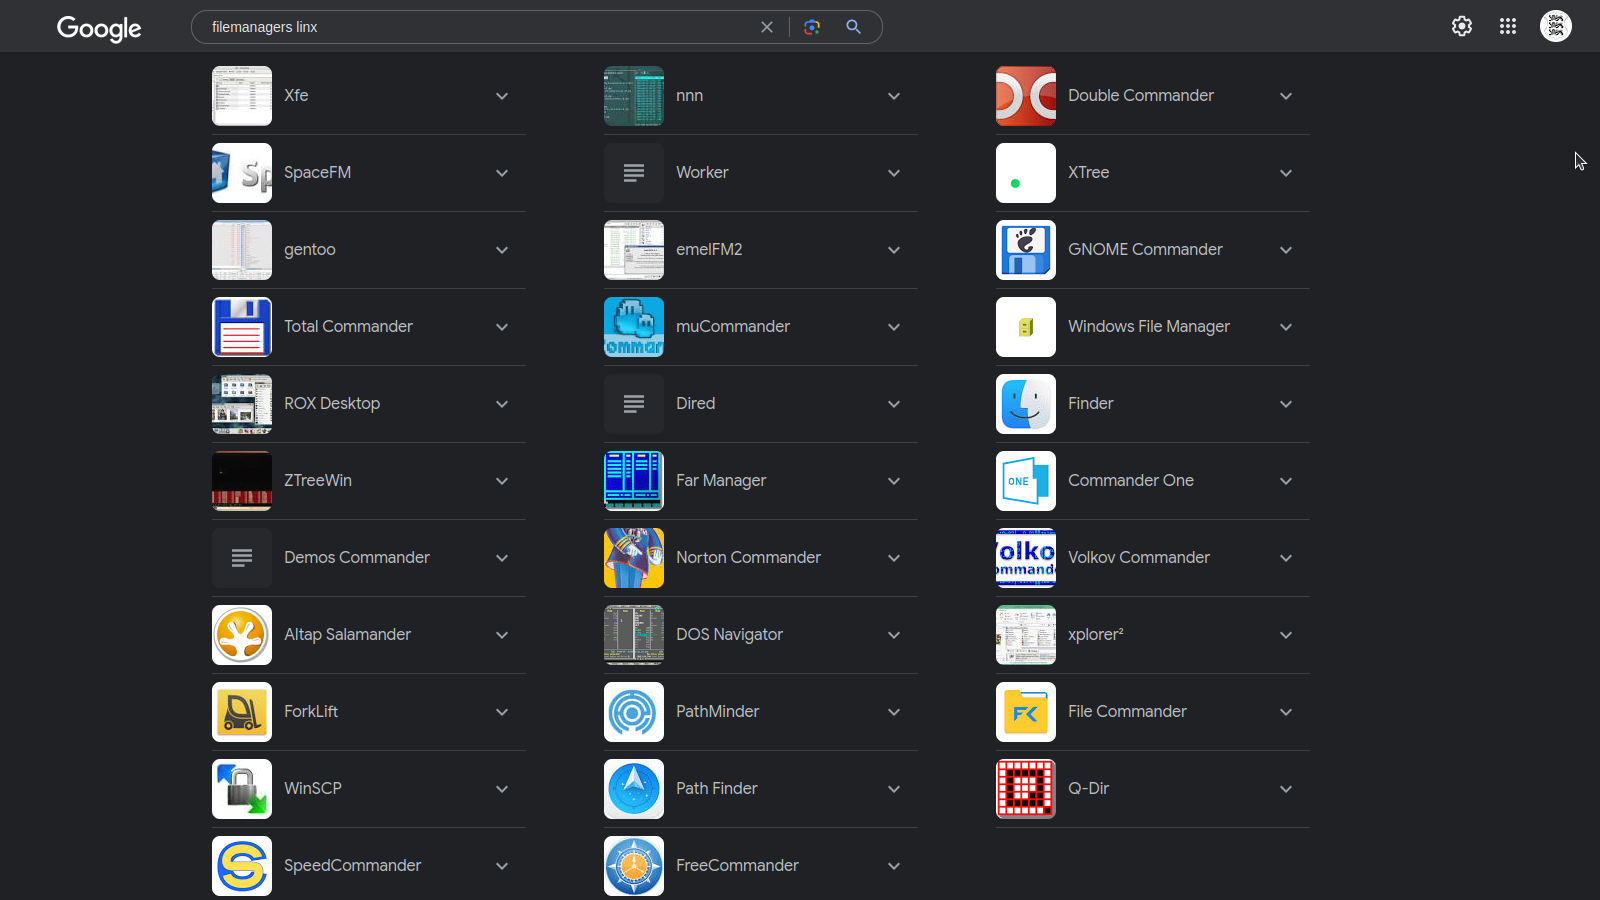Viewport: 1600px width, 900px height.
Task: Expand the WinSCP result chevron
Action: click(x=502, y=789)
